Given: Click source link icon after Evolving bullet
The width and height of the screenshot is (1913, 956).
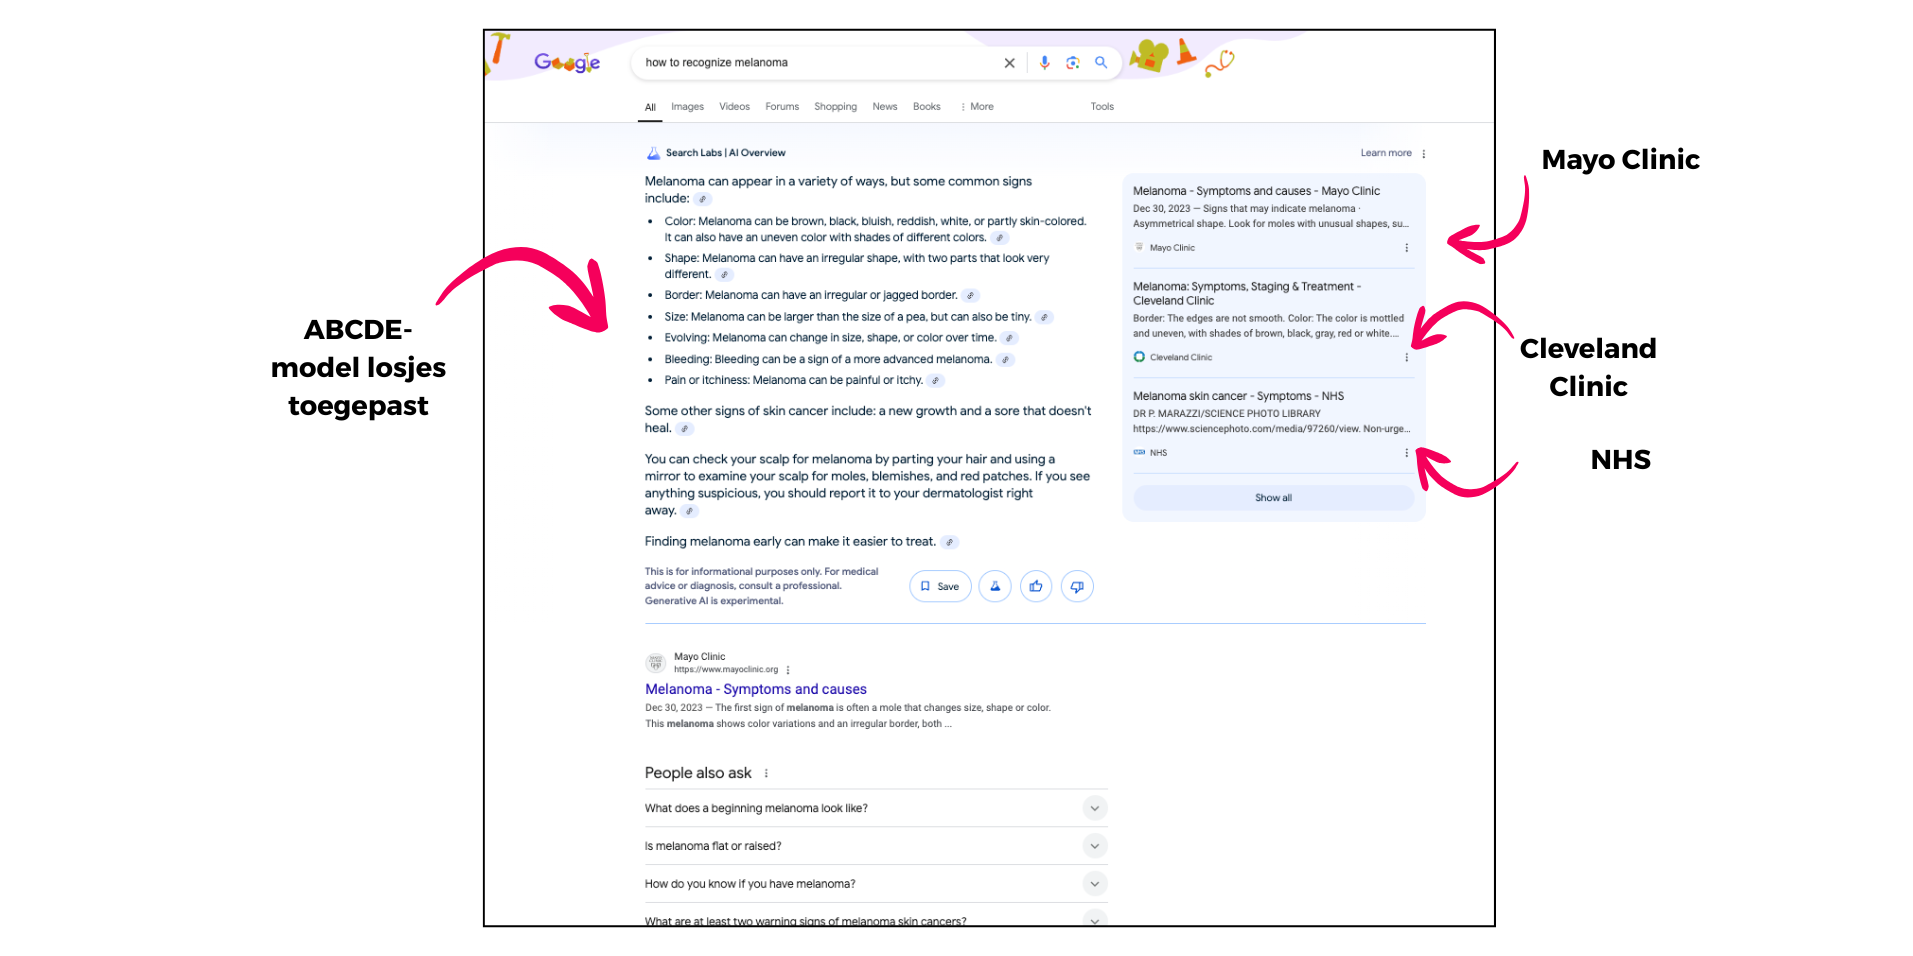Looking at the screenshot, I should click(1010, 339).
